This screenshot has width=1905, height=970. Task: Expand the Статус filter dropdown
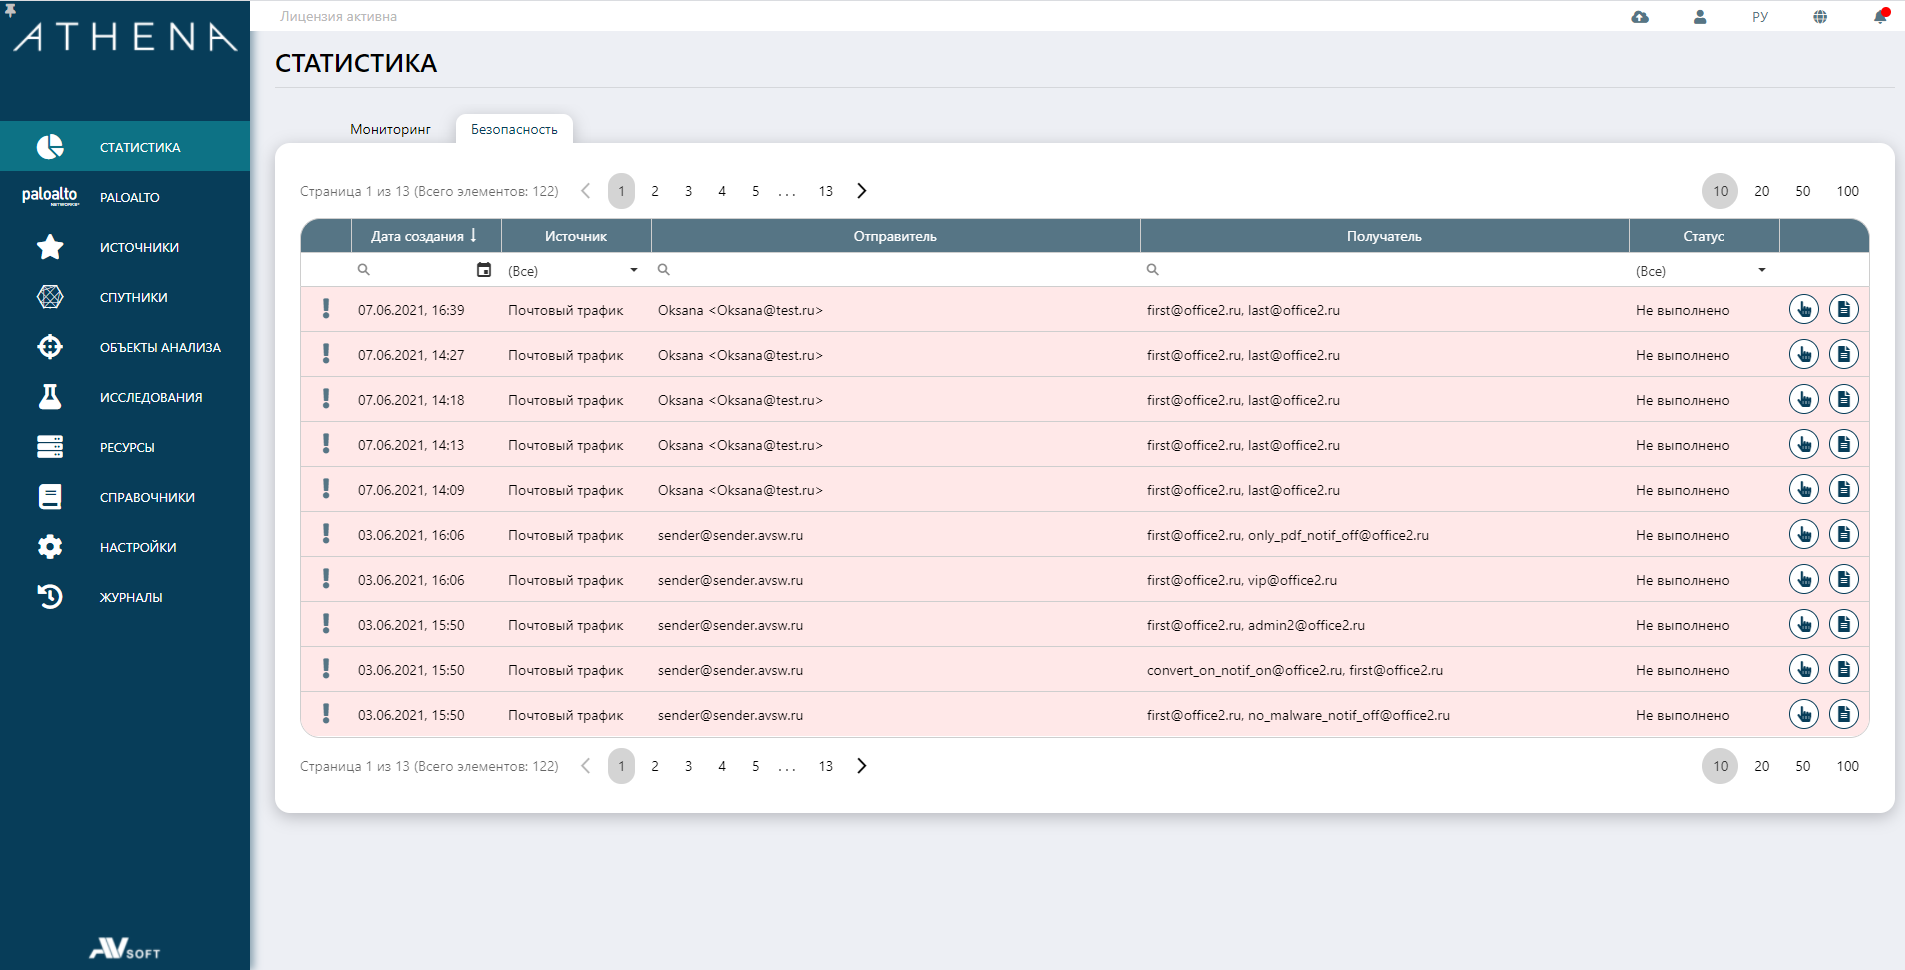click(1762, 270)
